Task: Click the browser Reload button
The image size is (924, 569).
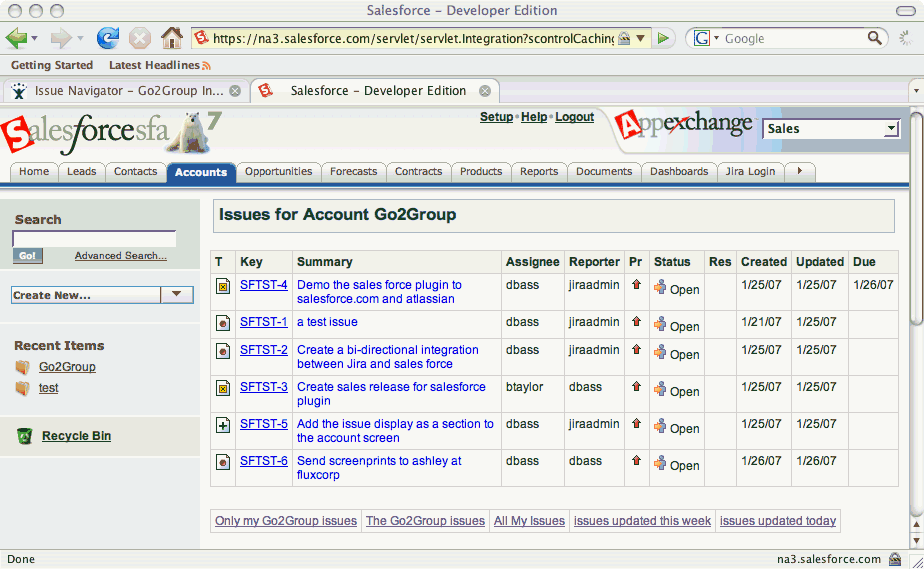Action: (107, 38)
